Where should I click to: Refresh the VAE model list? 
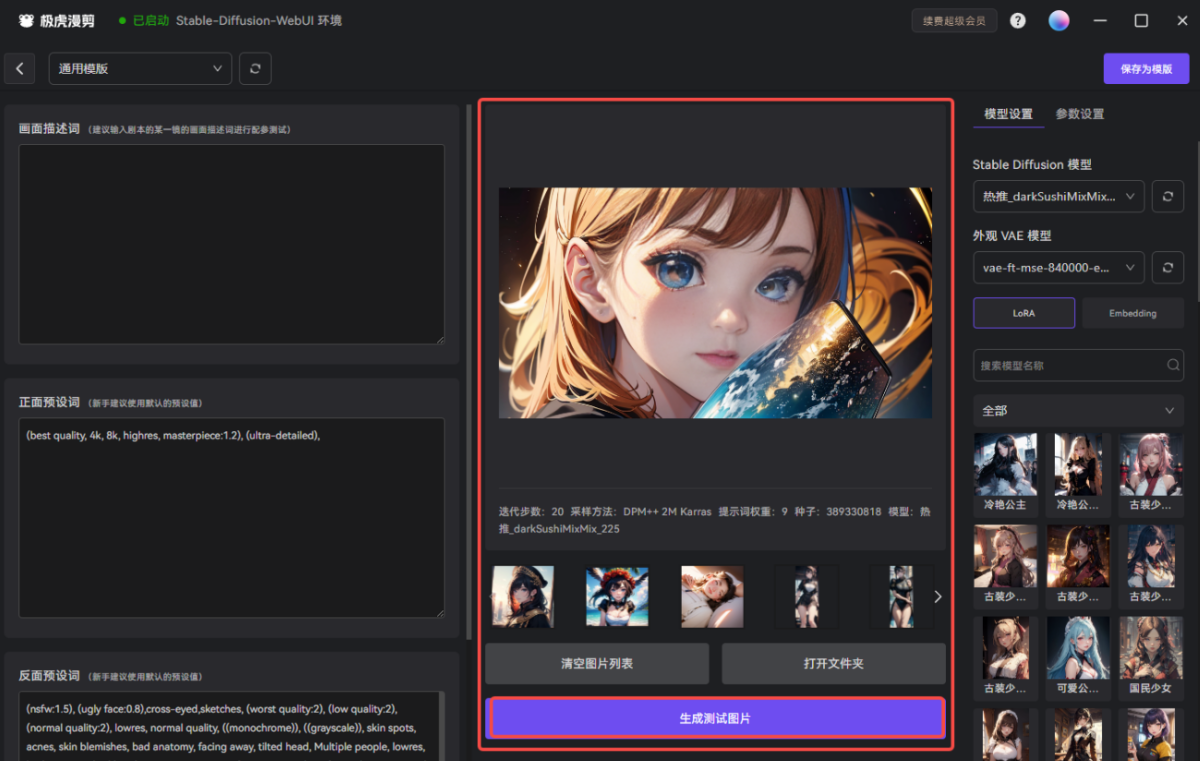pyautogui.click(x=1167, y=268)
